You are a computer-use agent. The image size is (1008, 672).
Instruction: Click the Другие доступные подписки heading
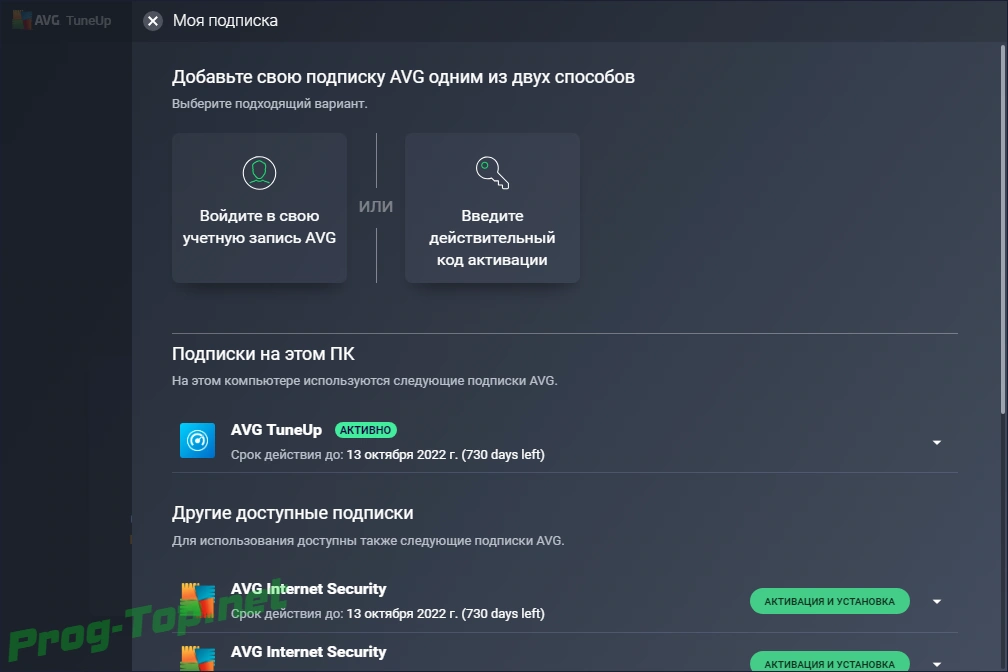292,513
